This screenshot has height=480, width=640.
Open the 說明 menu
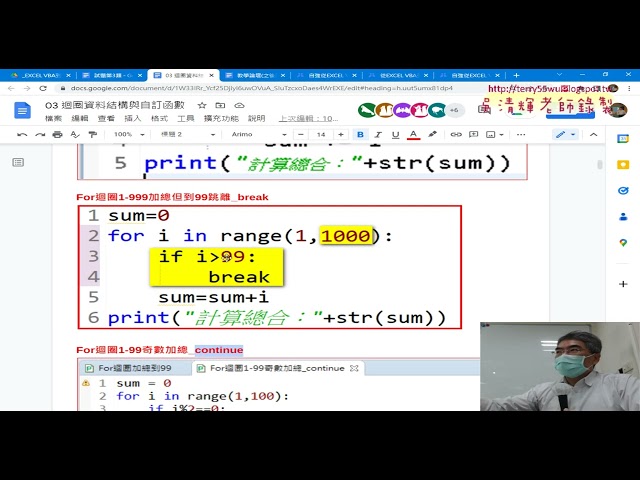click(x=256, y=118)
